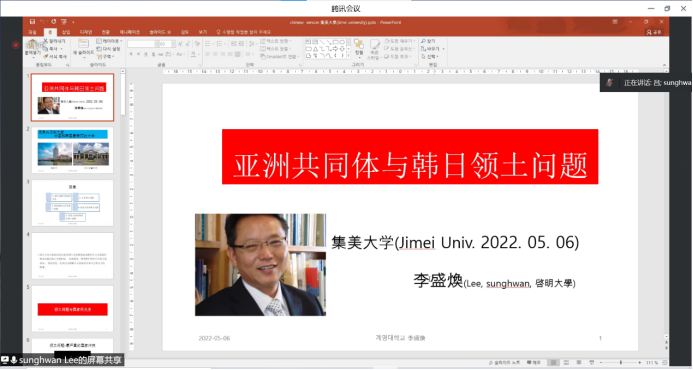Toggle the slide notes (슬라이드 노트) pane
693x370 pixels.
coord(504,362)
